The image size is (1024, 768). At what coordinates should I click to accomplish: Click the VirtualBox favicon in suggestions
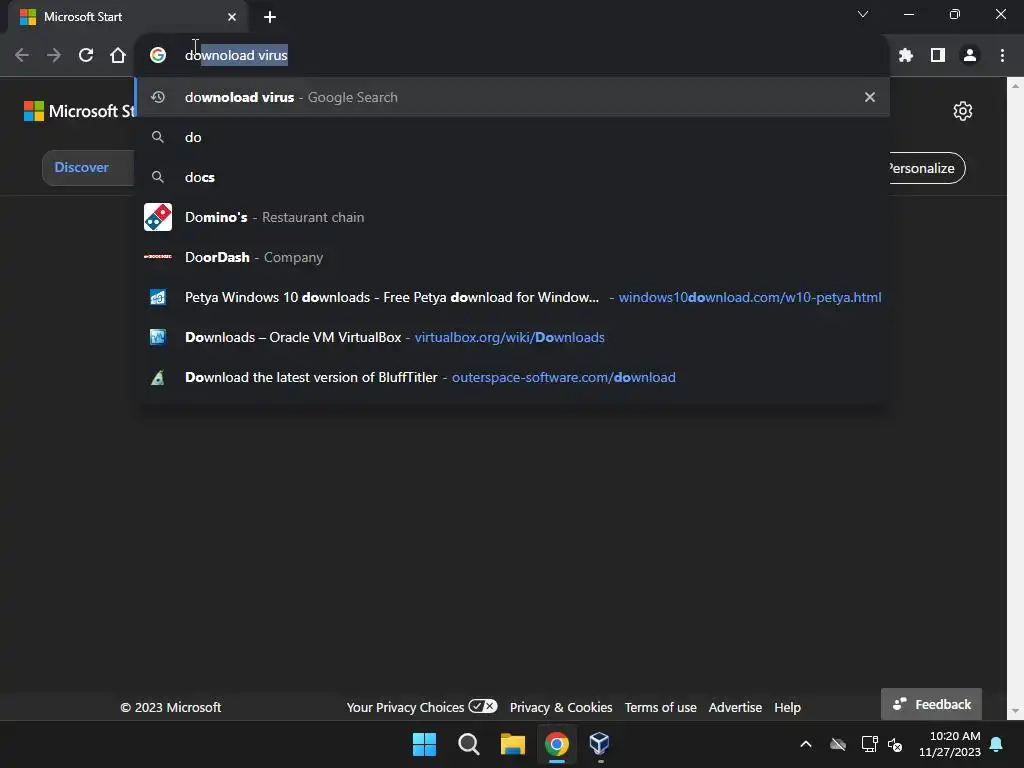click(x=158, y=337)
